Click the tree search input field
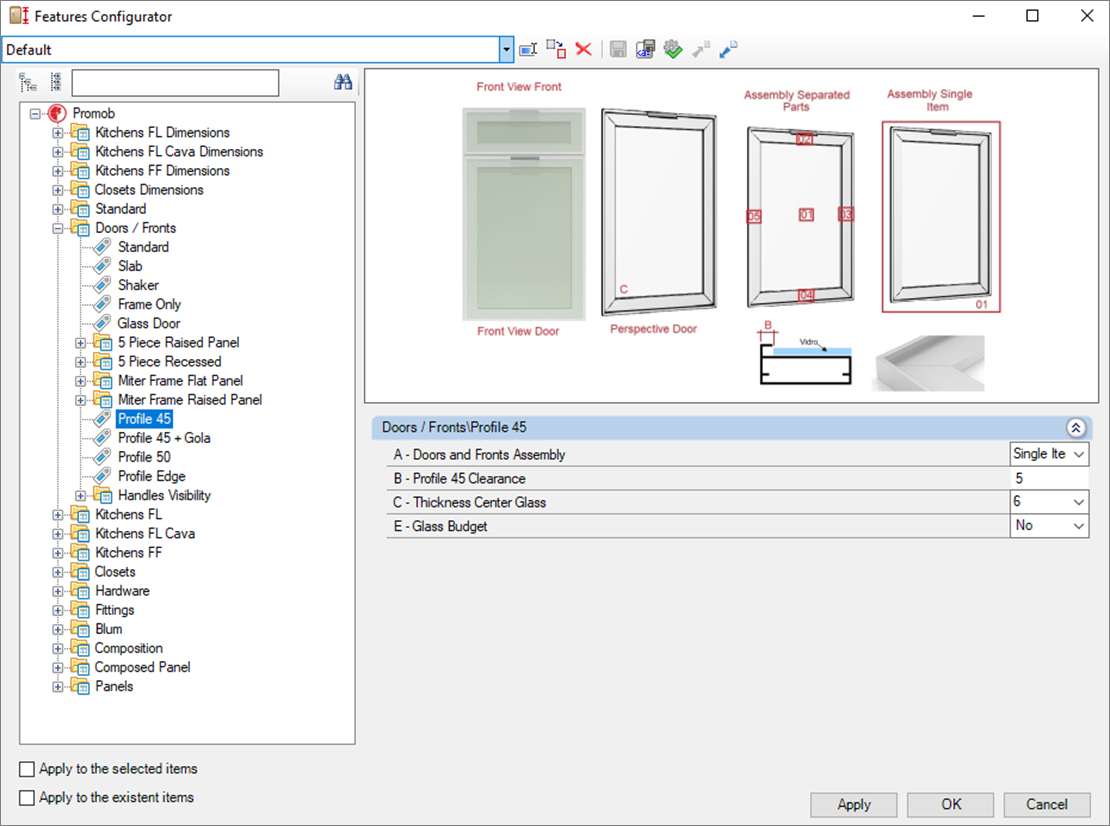The width and height of the screenshot is (1110, 826). (x=176, y=83)
